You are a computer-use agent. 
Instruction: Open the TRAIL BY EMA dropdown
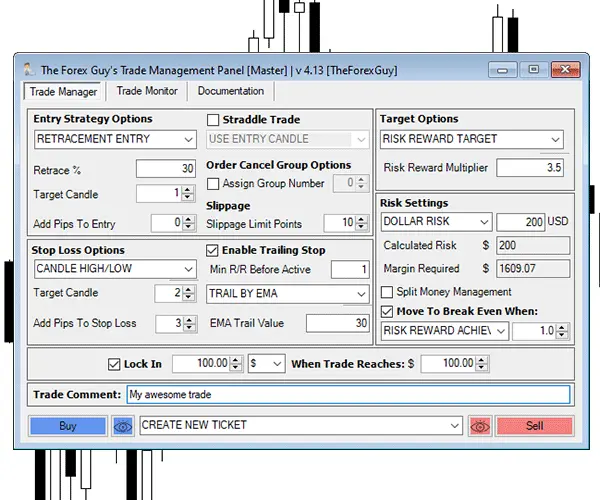tap(288, 294)
